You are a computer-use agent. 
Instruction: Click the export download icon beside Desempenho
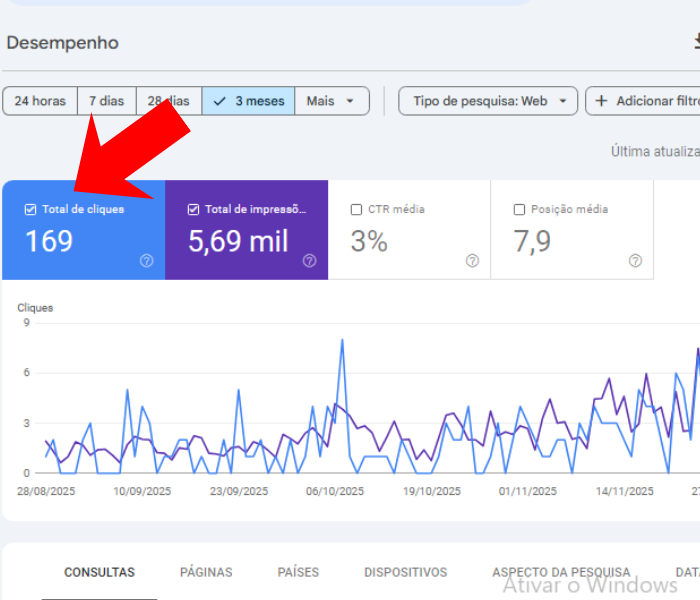pos(696,42)
